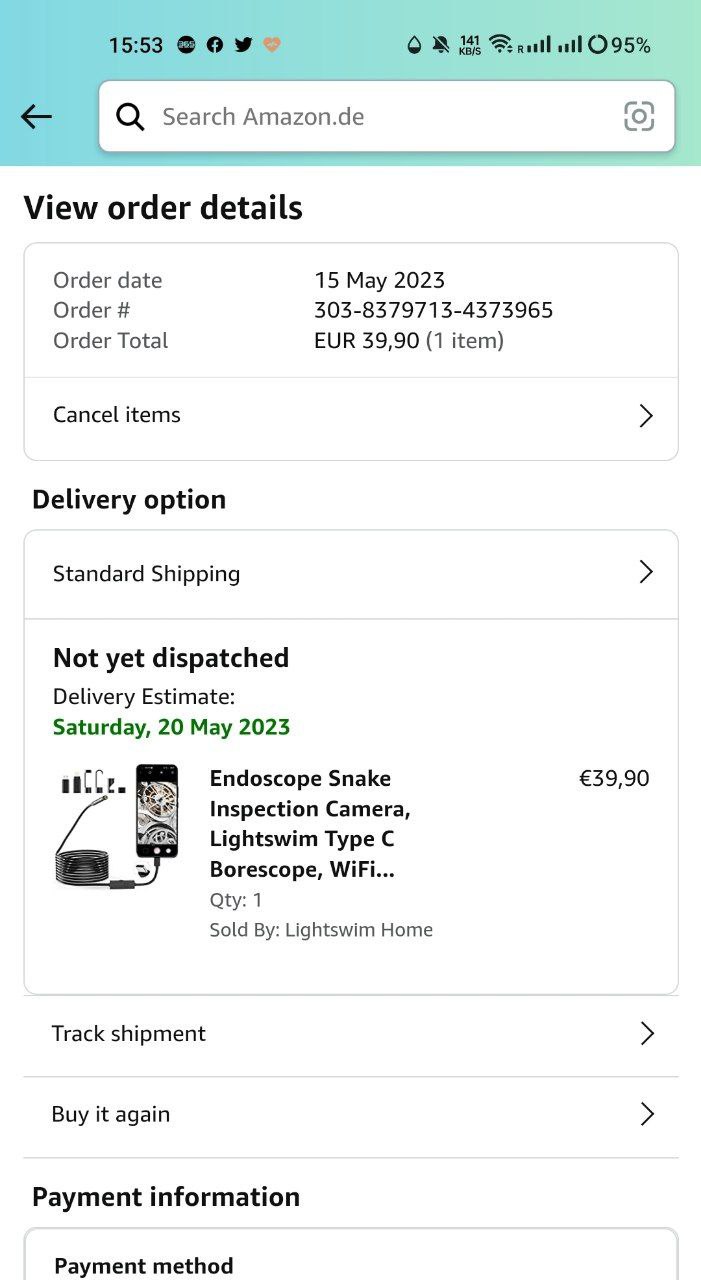Tap the search magnifier icon
Image resolution: width=701 pixels, height=1280 pixels.
[130, 117]
